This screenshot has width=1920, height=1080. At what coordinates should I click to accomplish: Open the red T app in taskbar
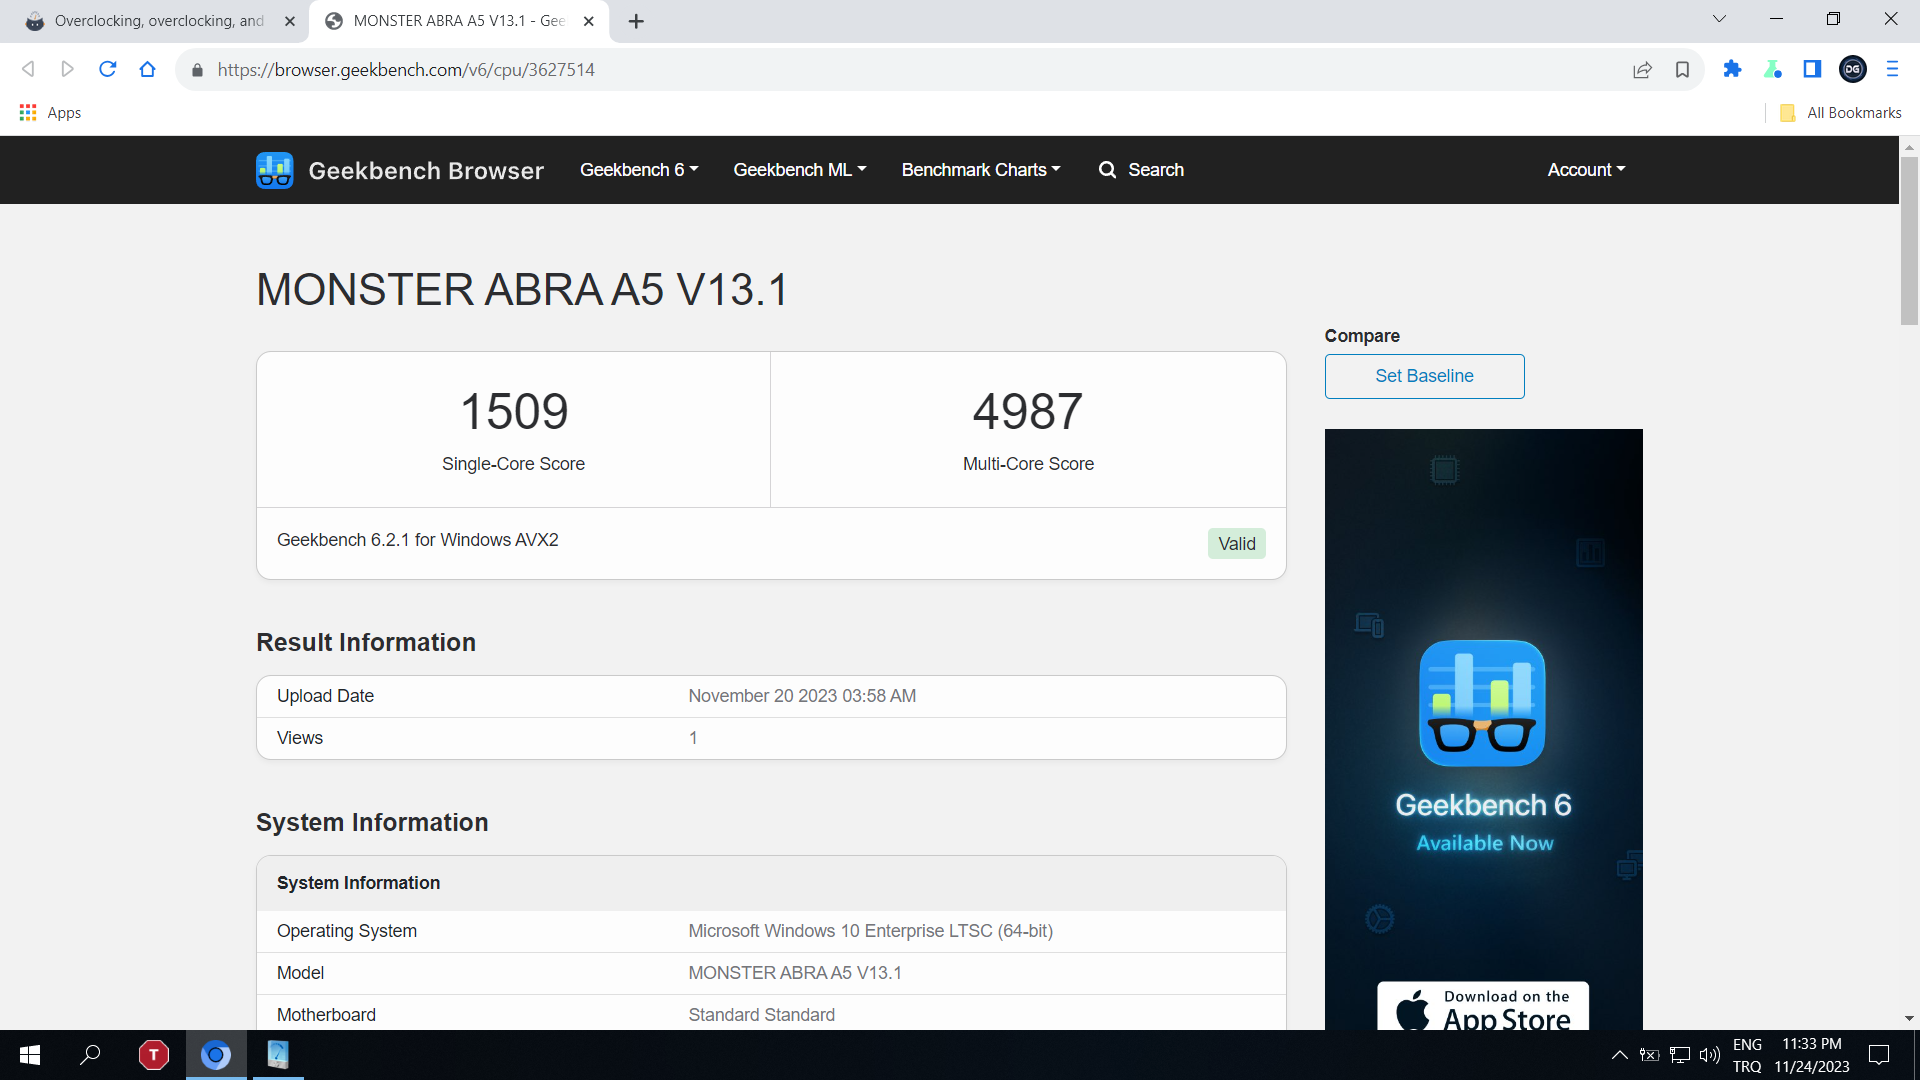coord(153,1055)
